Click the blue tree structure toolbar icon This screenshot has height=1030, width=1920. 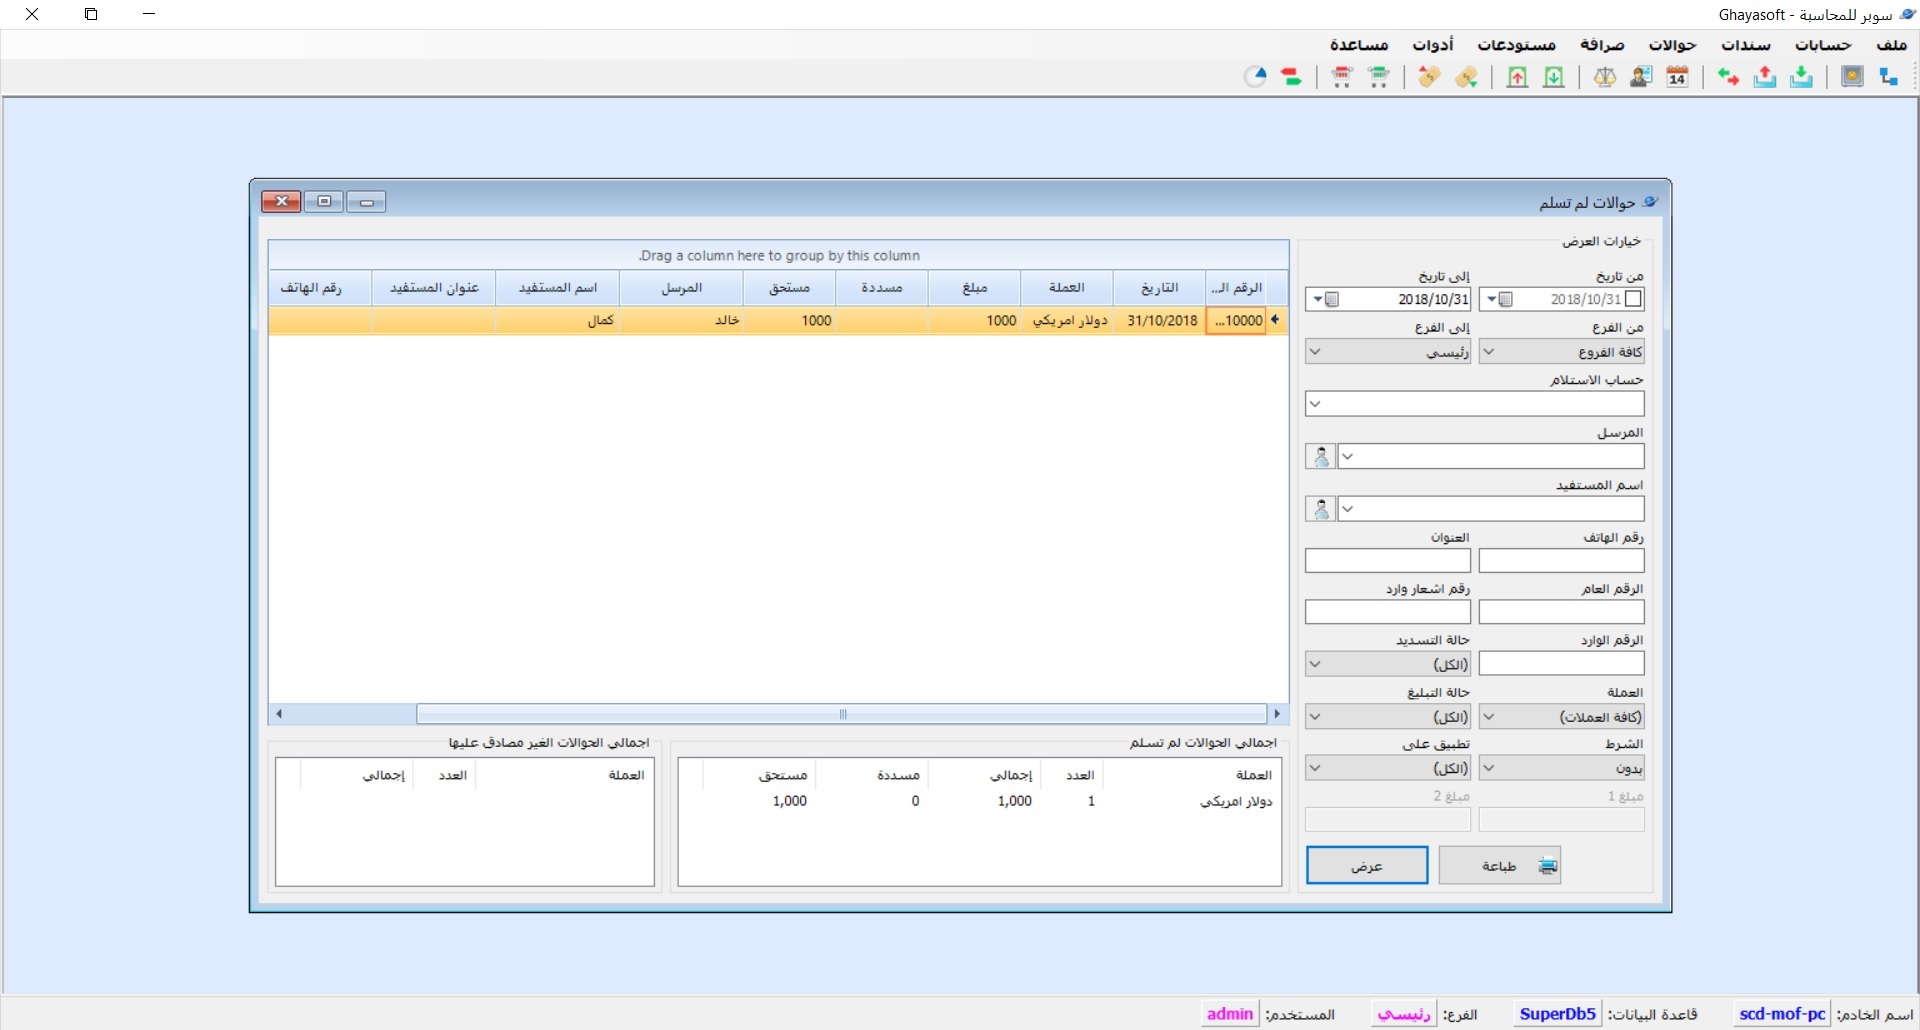tap(1888, 77)
